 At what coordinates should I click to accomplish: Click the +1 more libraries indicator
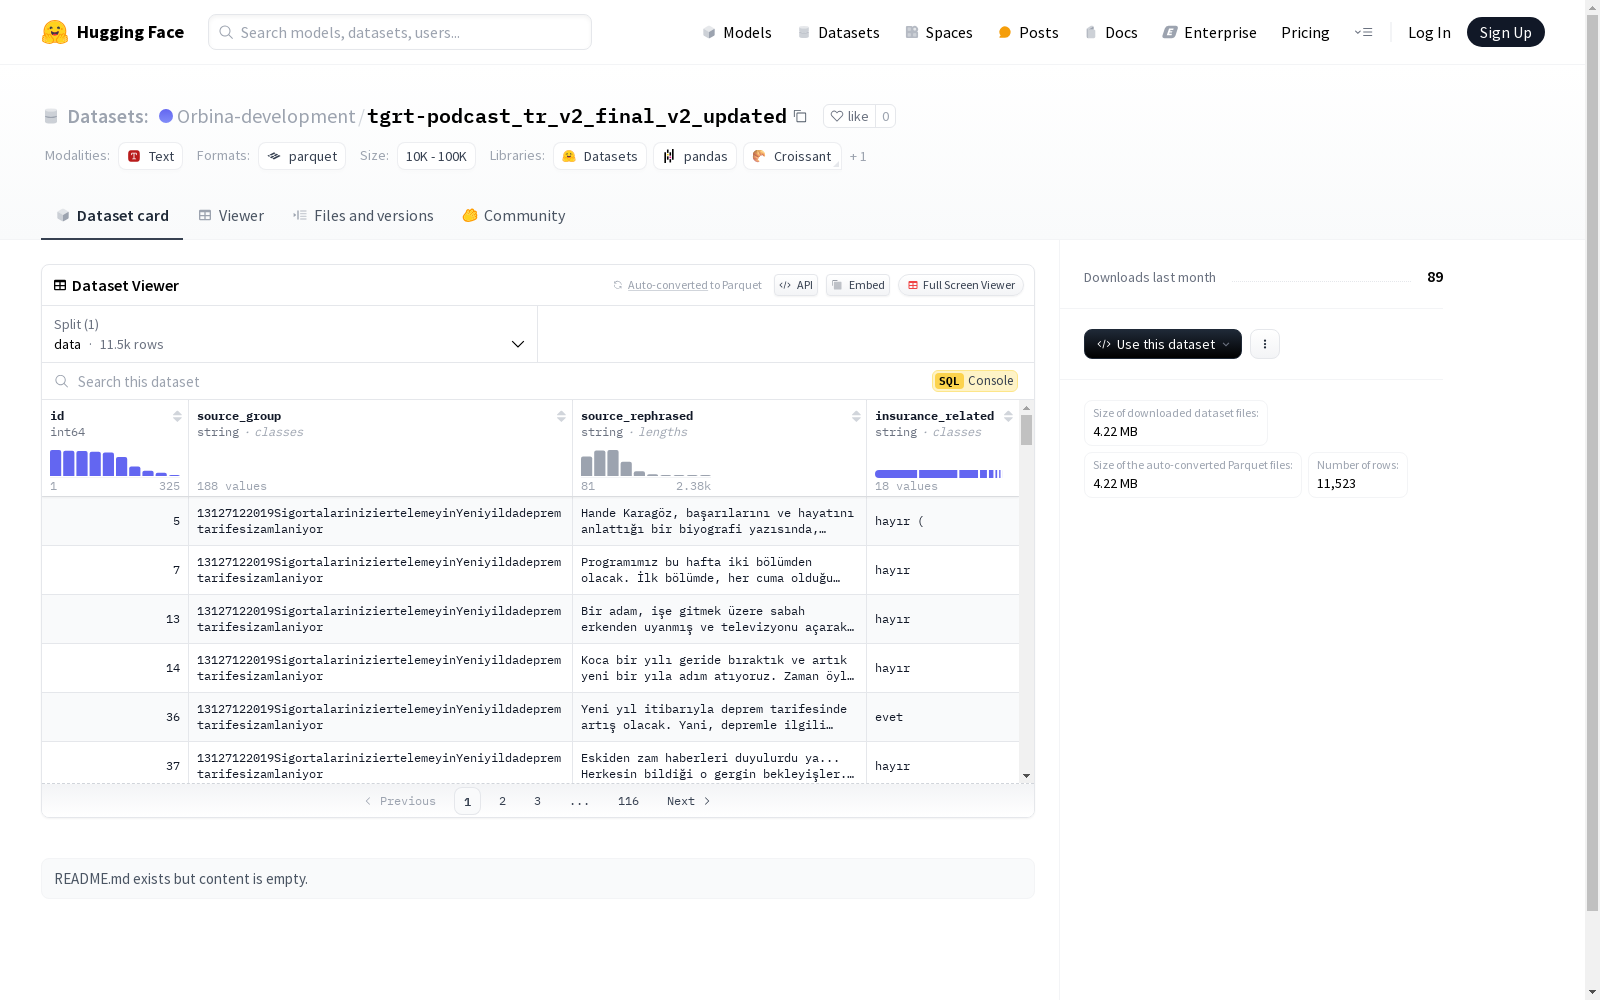(858, 157)
